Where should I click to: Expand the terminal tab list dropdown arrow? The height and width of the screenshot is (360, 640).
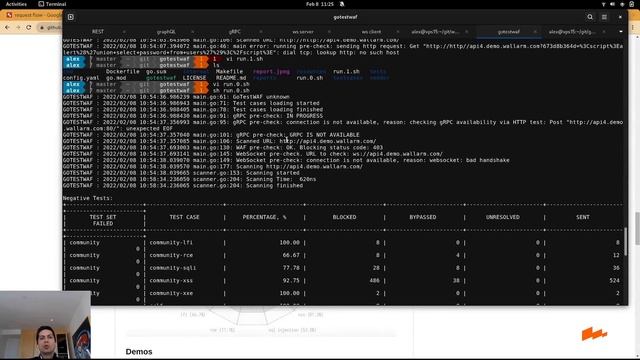pyautogui.click(x=621, y=32)
